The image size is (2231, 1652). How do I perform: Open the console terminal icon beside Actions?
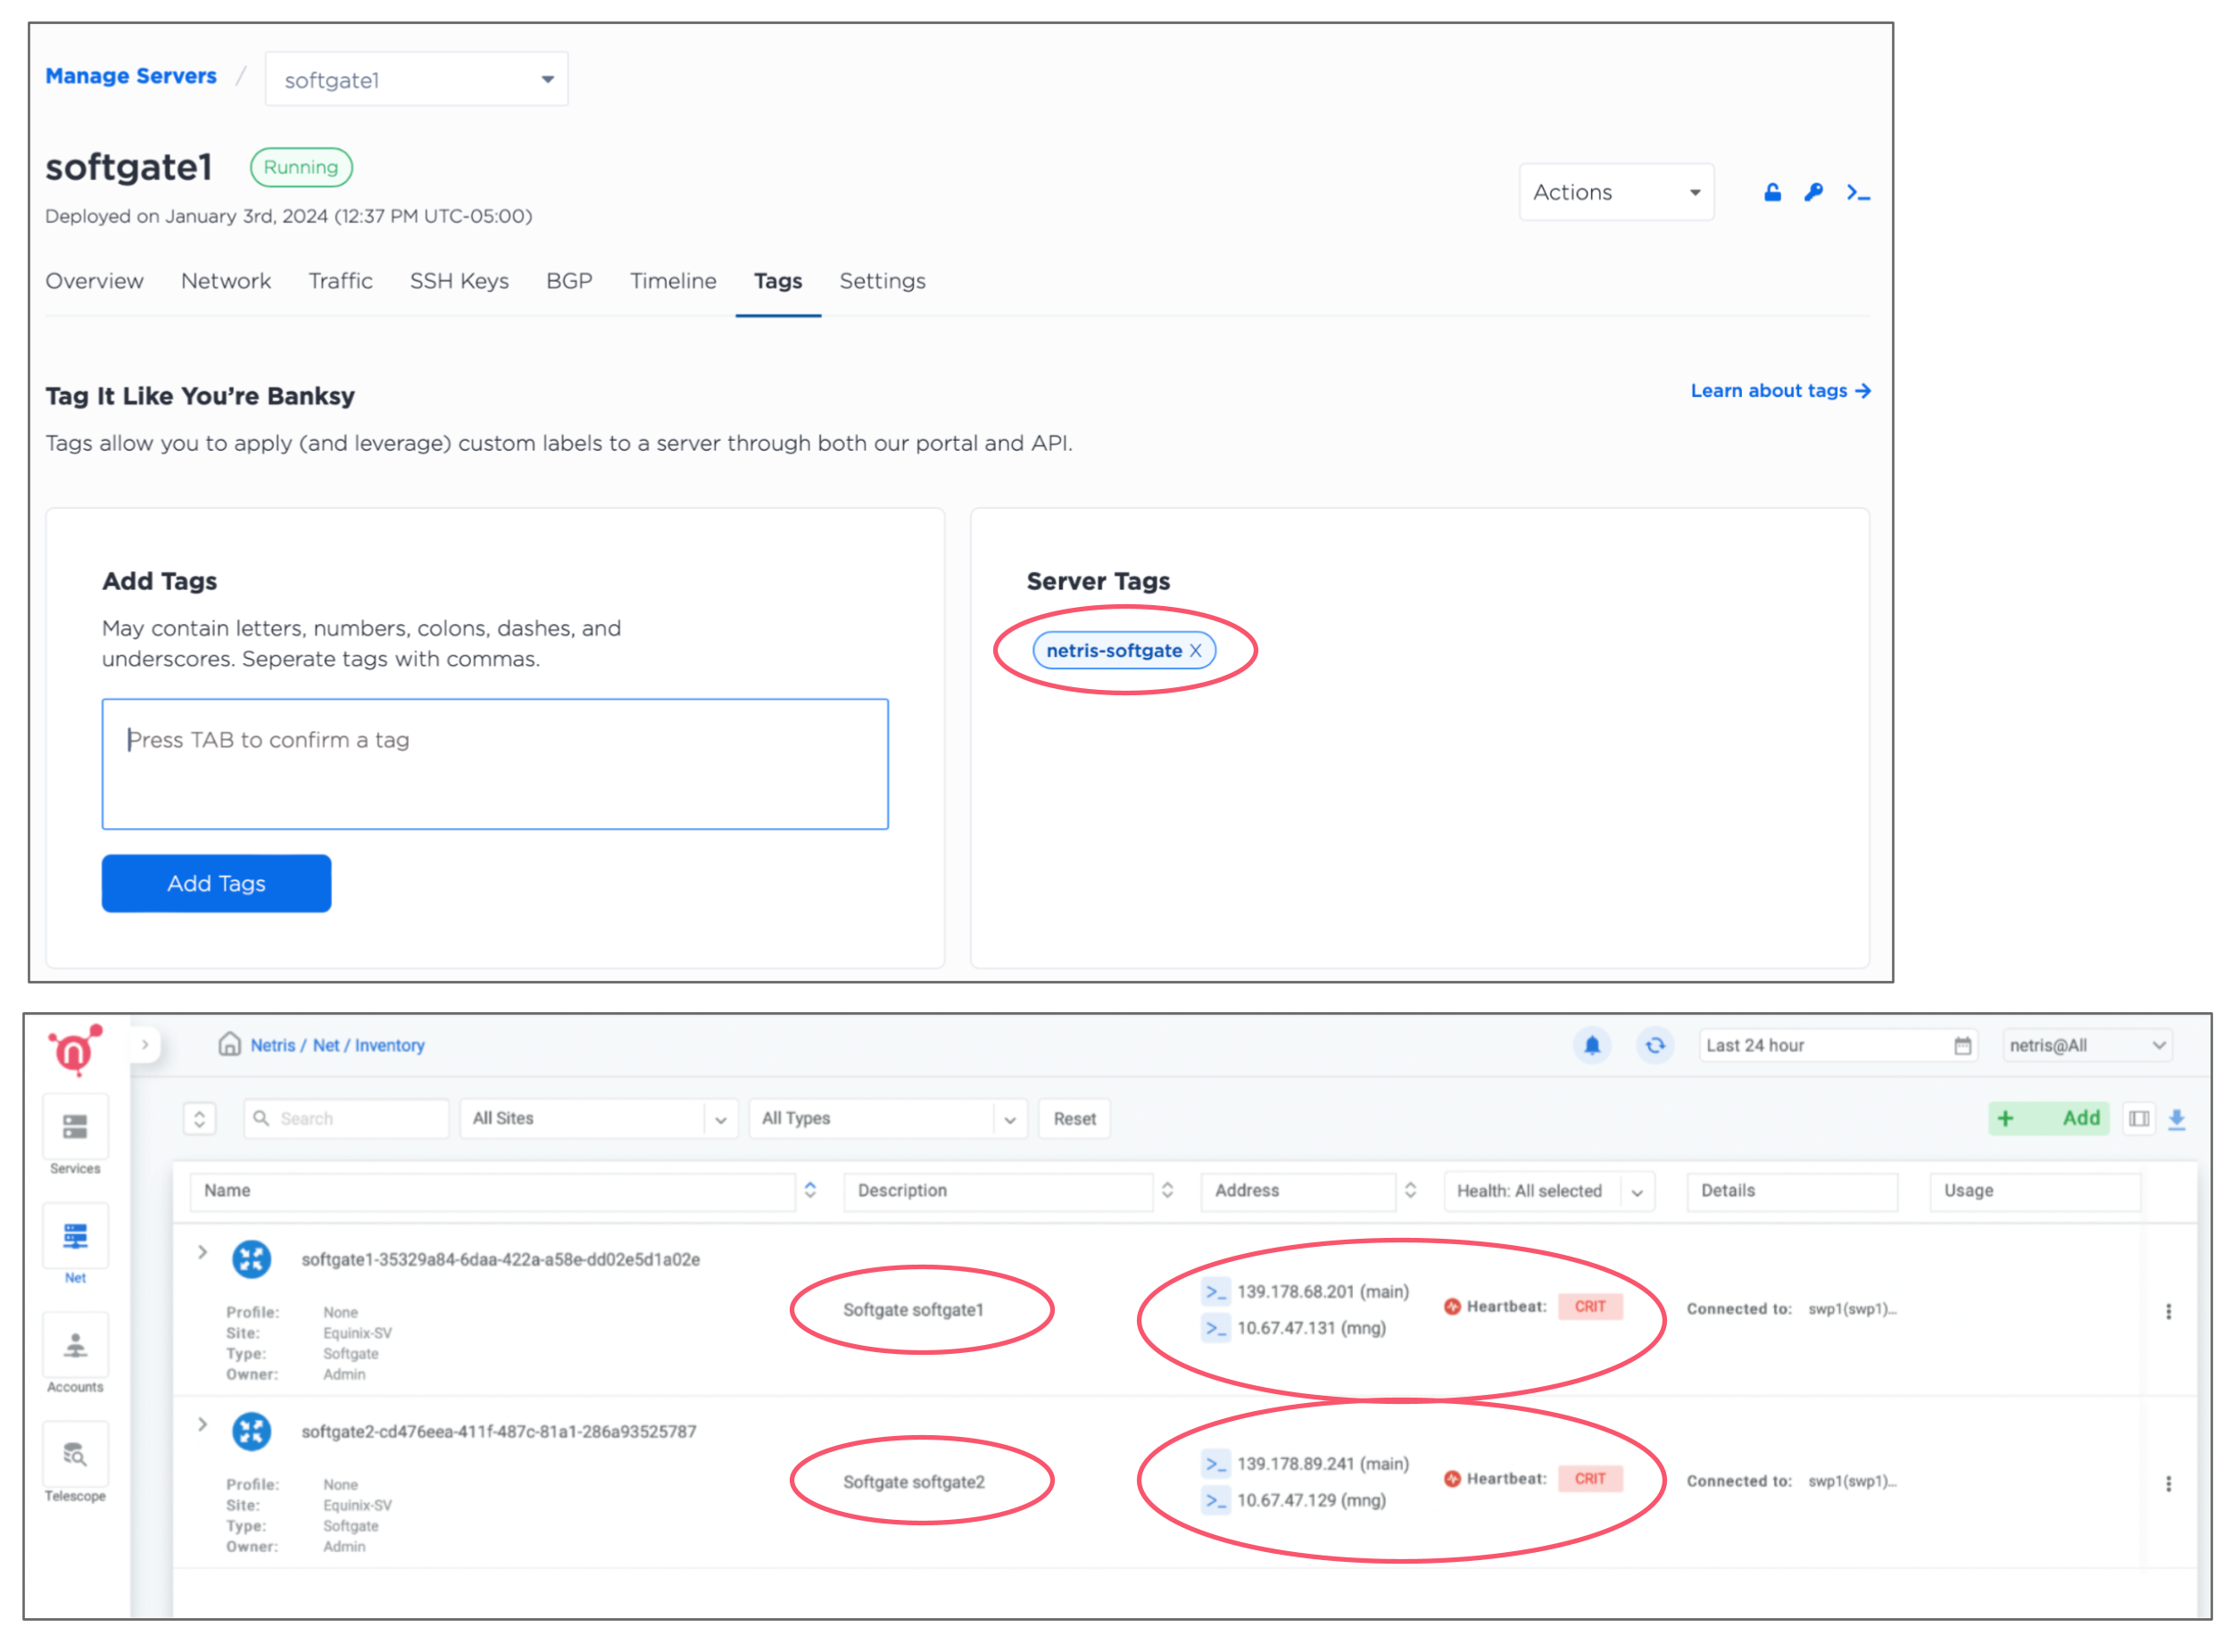point(1857,192)
